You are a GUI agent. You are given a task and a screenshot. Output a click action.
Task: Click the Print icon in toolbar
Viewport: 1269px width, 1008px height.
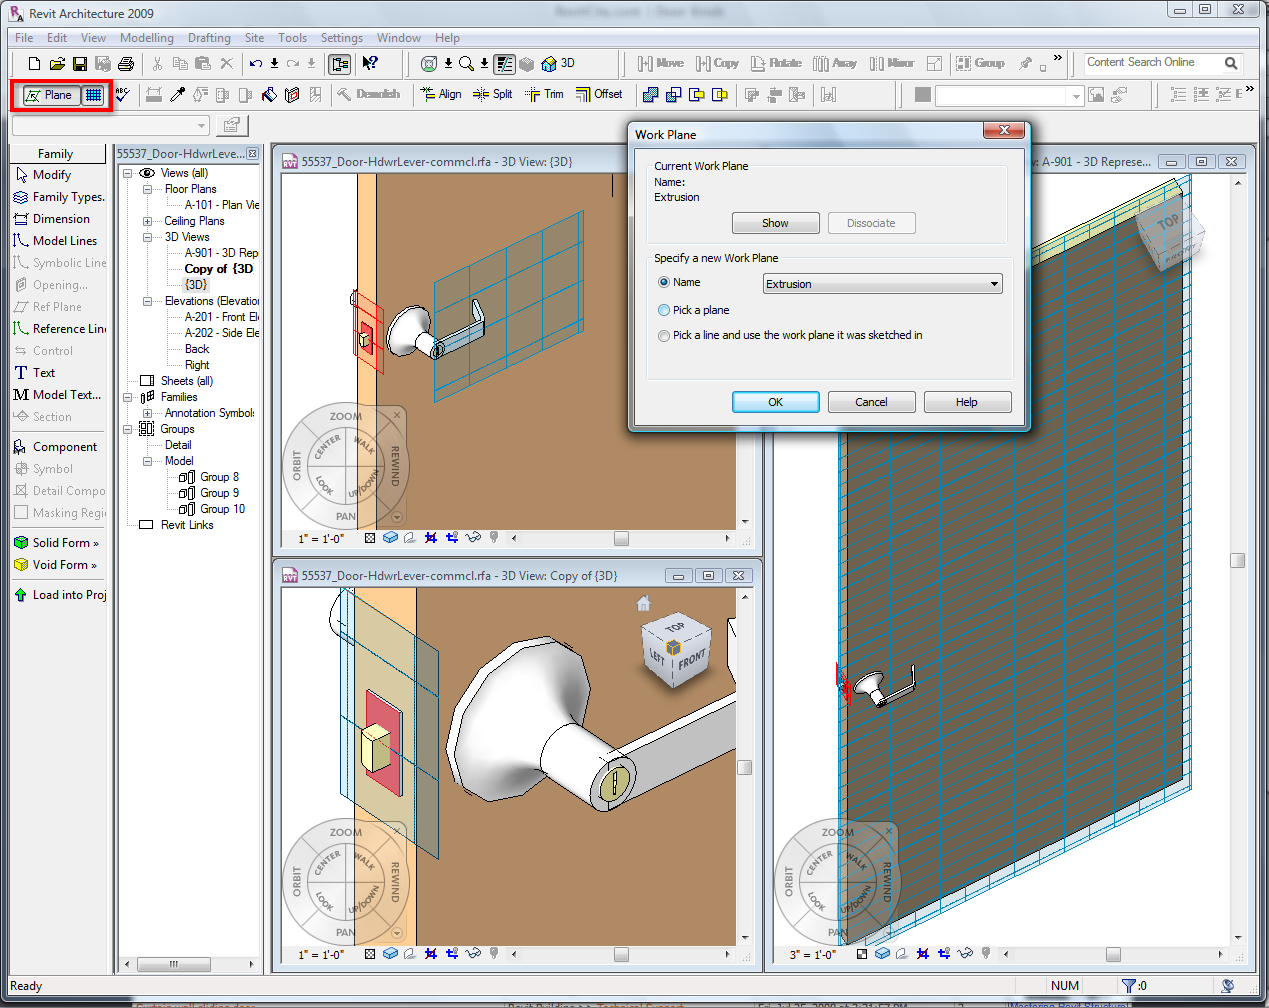point(126,64)
